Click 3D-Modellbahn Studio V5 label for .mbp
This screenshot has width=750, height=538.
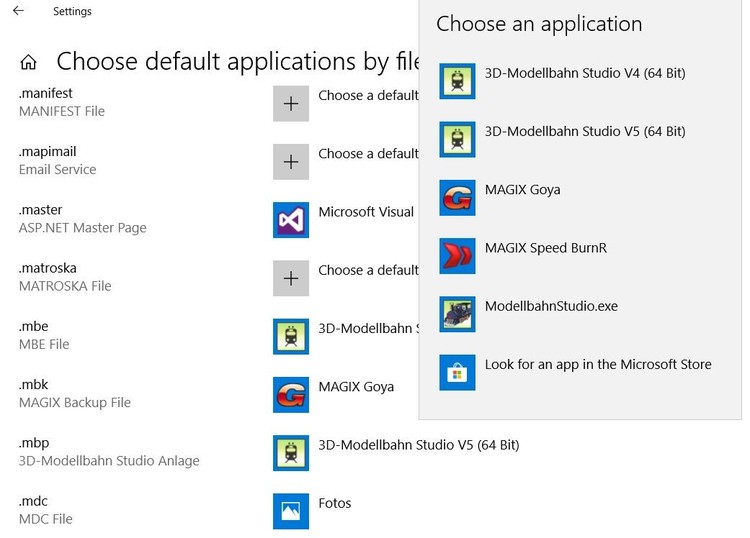pos(419,445)
